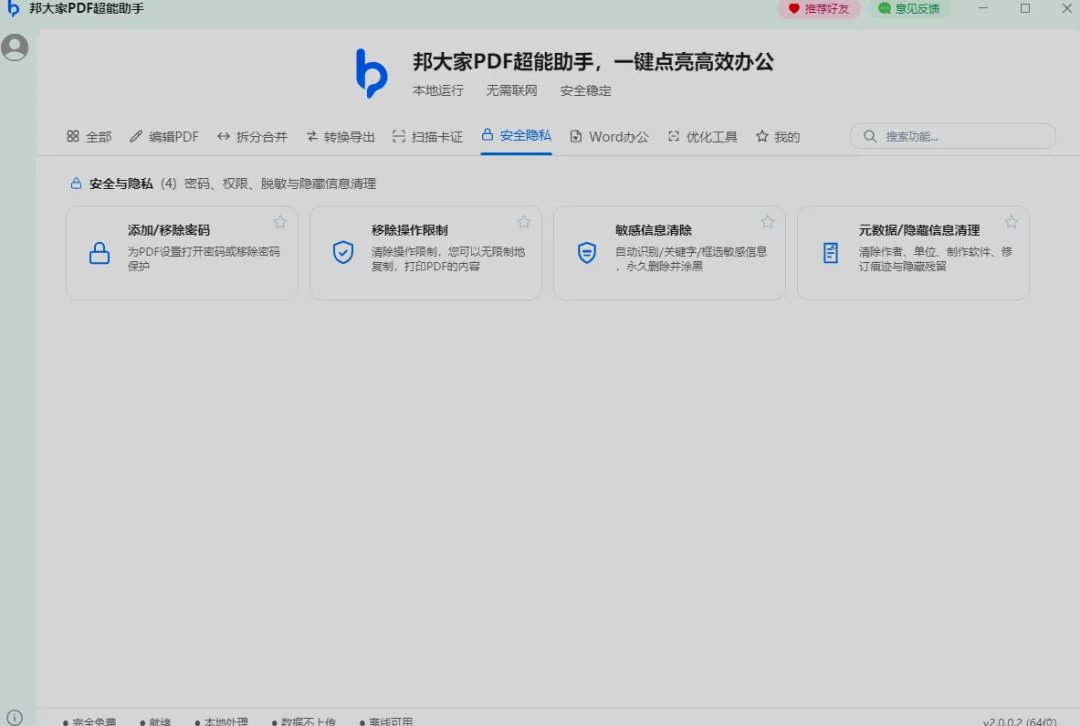Click the 完全免费 status bar entry
1080x726 pixels.
pyautogui.click(x=90, y=721)
